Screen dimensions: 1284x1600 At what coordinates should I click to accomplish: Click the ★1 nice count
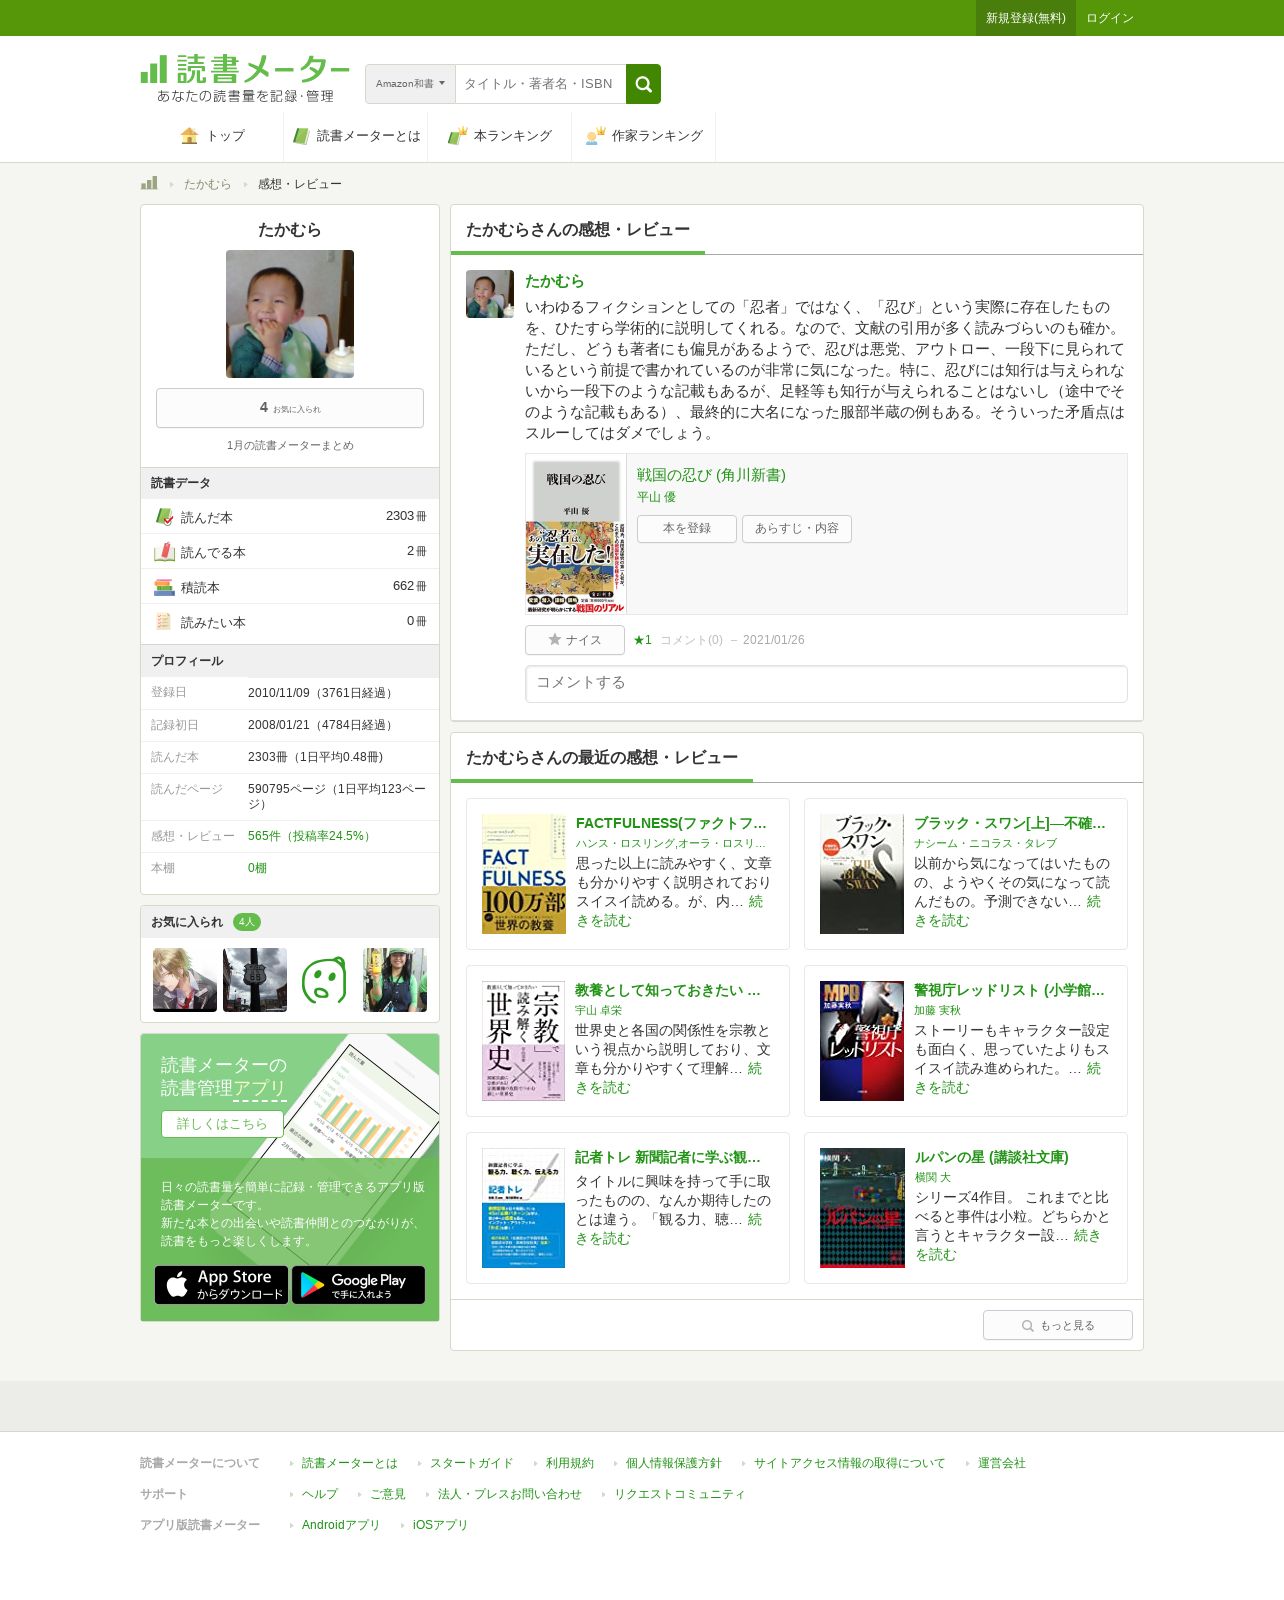tap(642, 640)
